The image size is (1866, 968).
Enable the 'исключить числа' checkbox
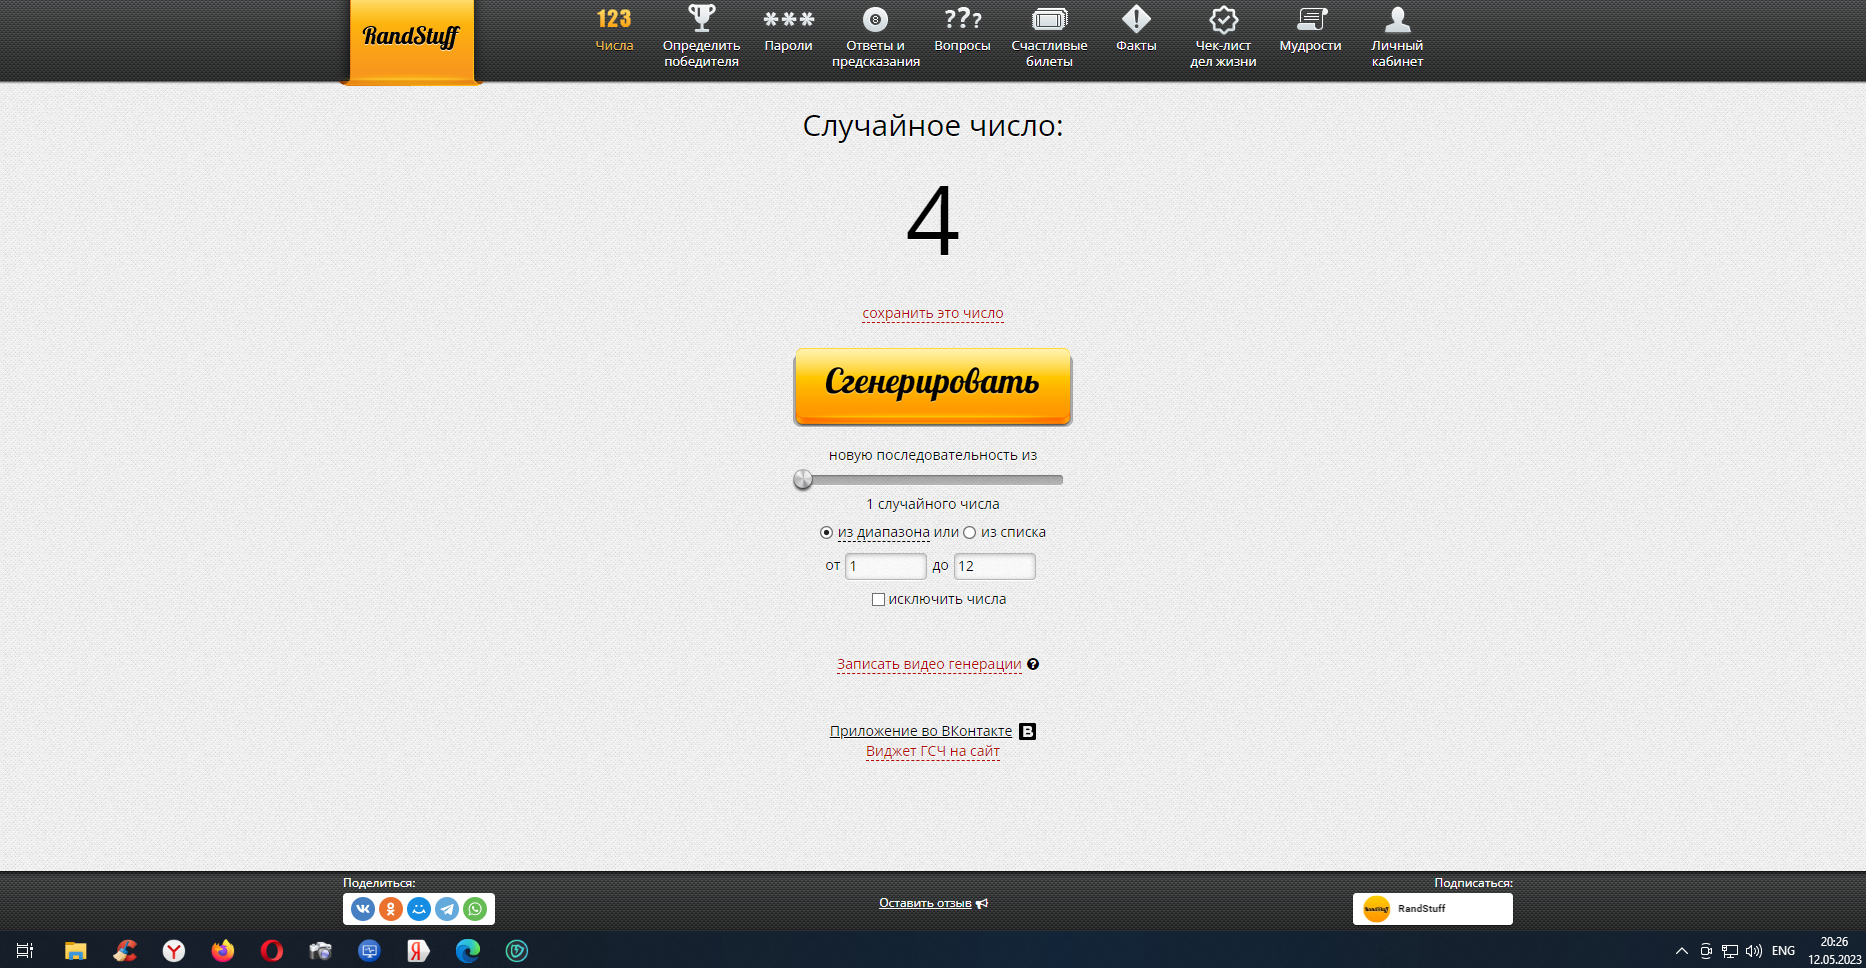click(878, 599)
